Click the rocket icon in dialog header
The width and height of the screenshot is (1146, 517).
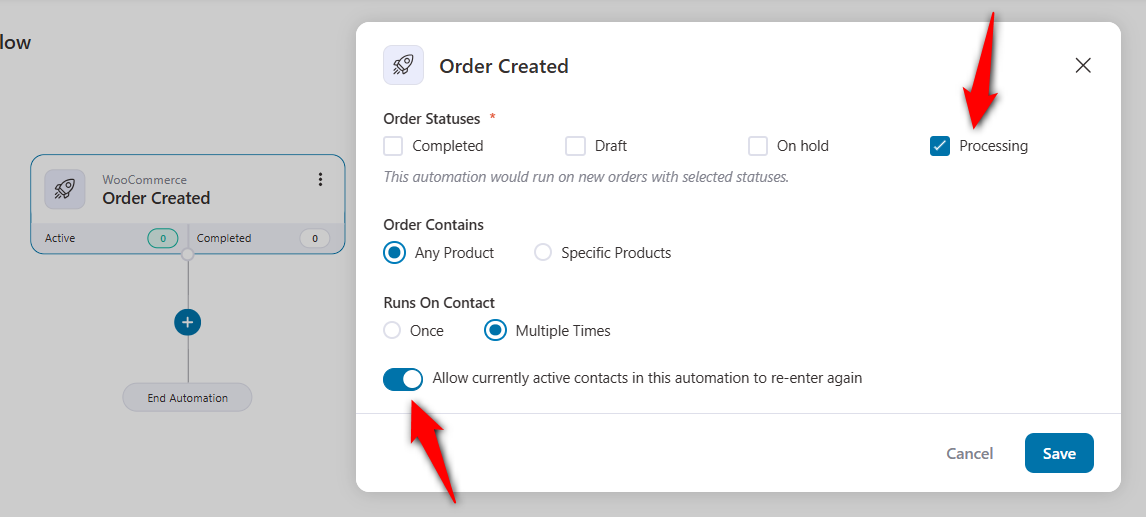(x=403, y=65)
